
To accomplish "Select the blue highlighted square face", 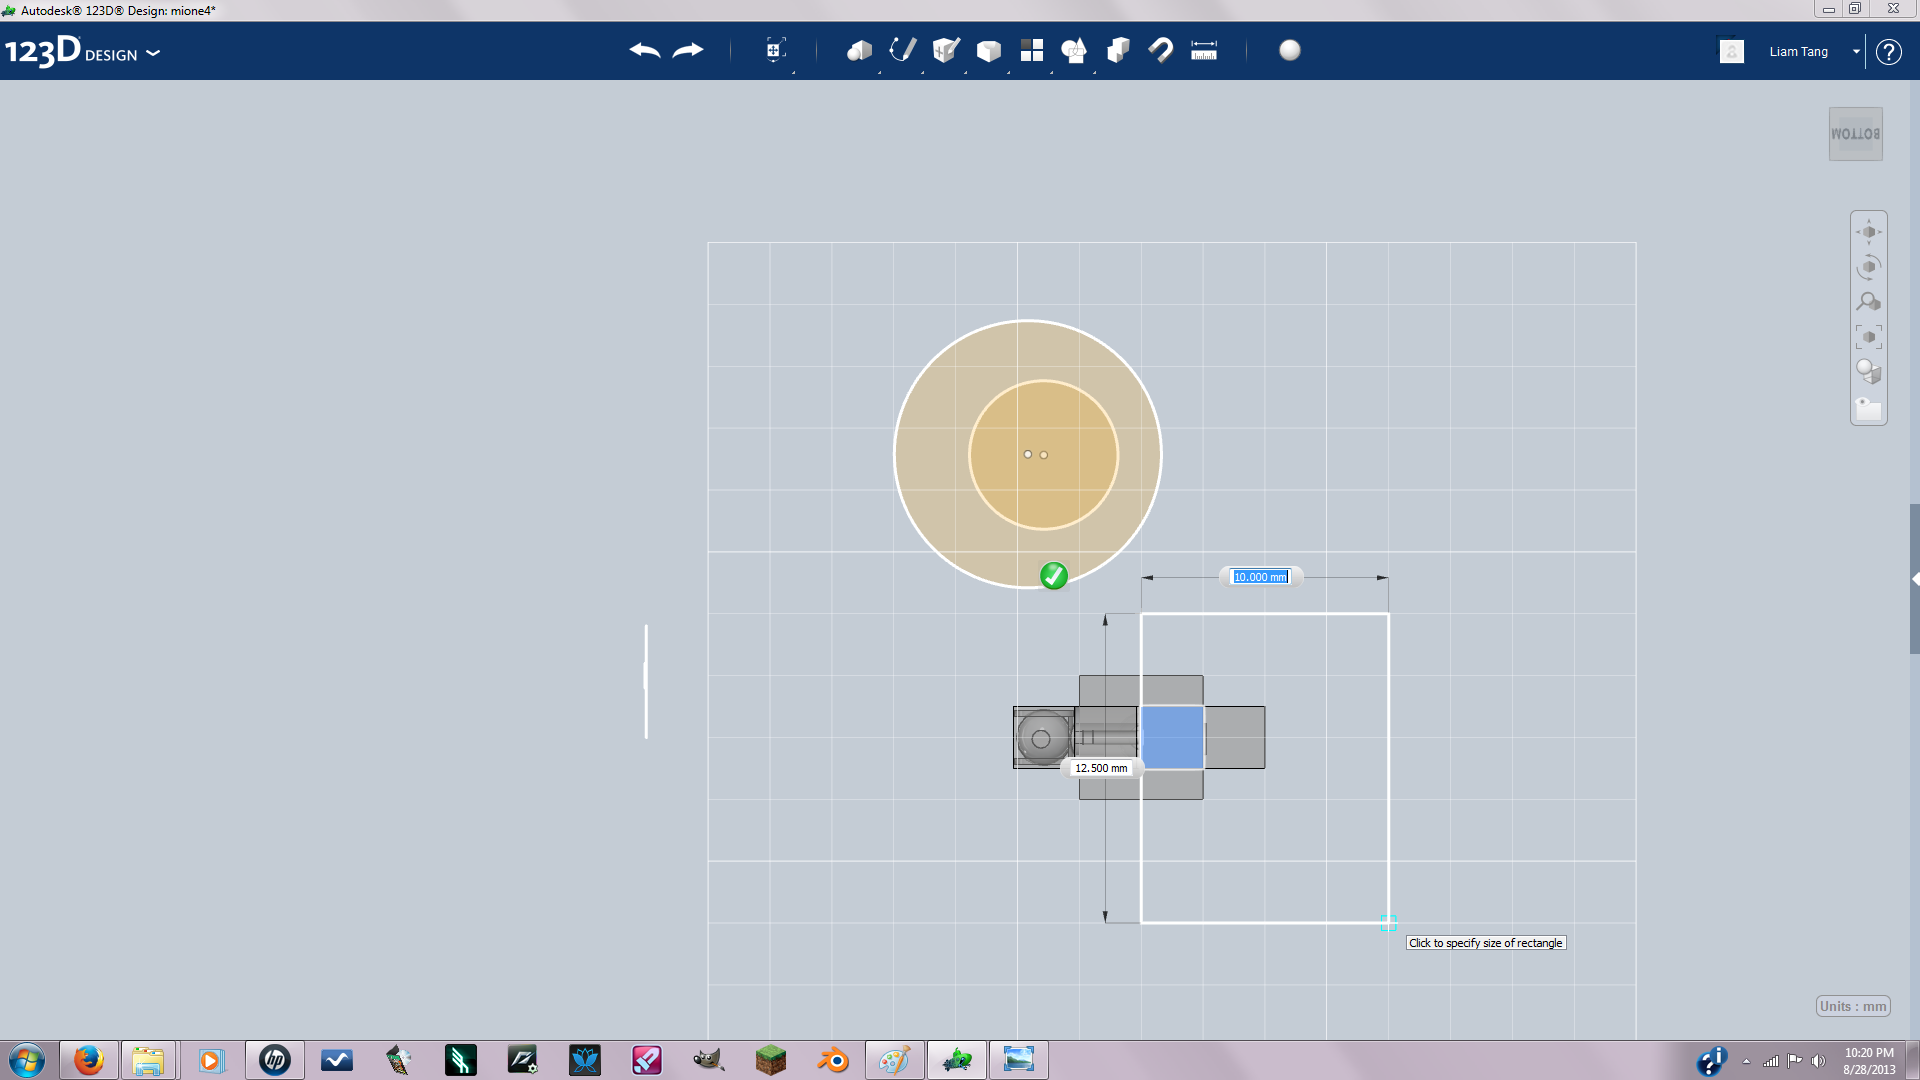I will (x=1172, y=738).
